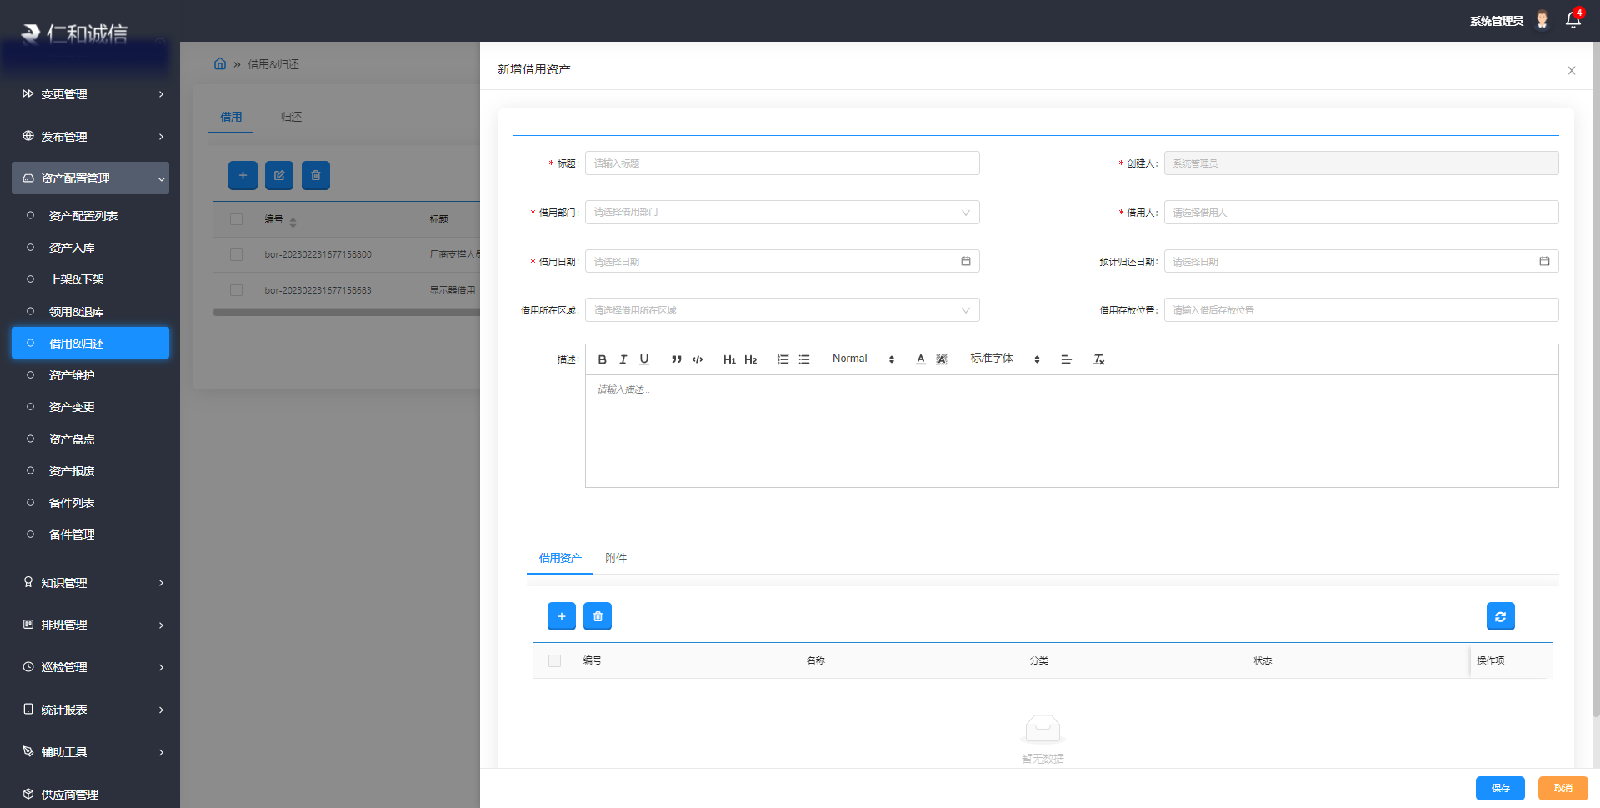Click the blue 保存 button

click(x=1500, y=788)
